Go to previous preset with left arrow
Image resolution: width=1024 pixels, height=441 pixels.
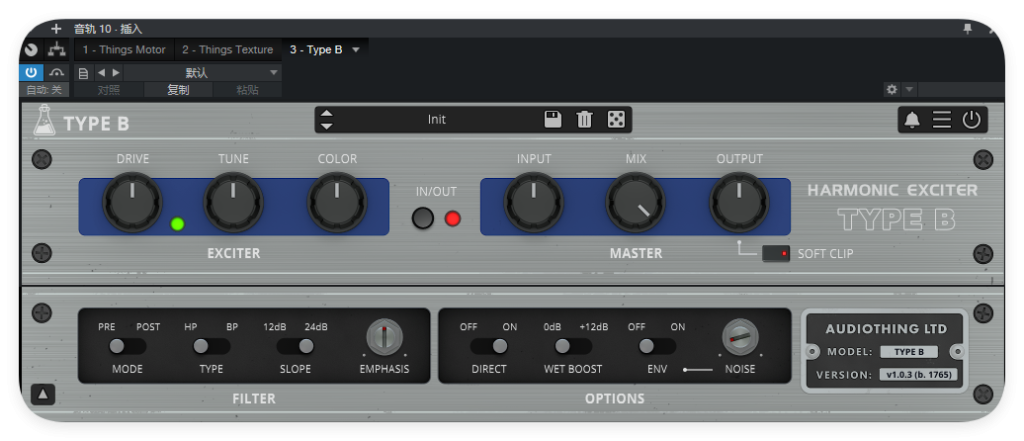101,73
